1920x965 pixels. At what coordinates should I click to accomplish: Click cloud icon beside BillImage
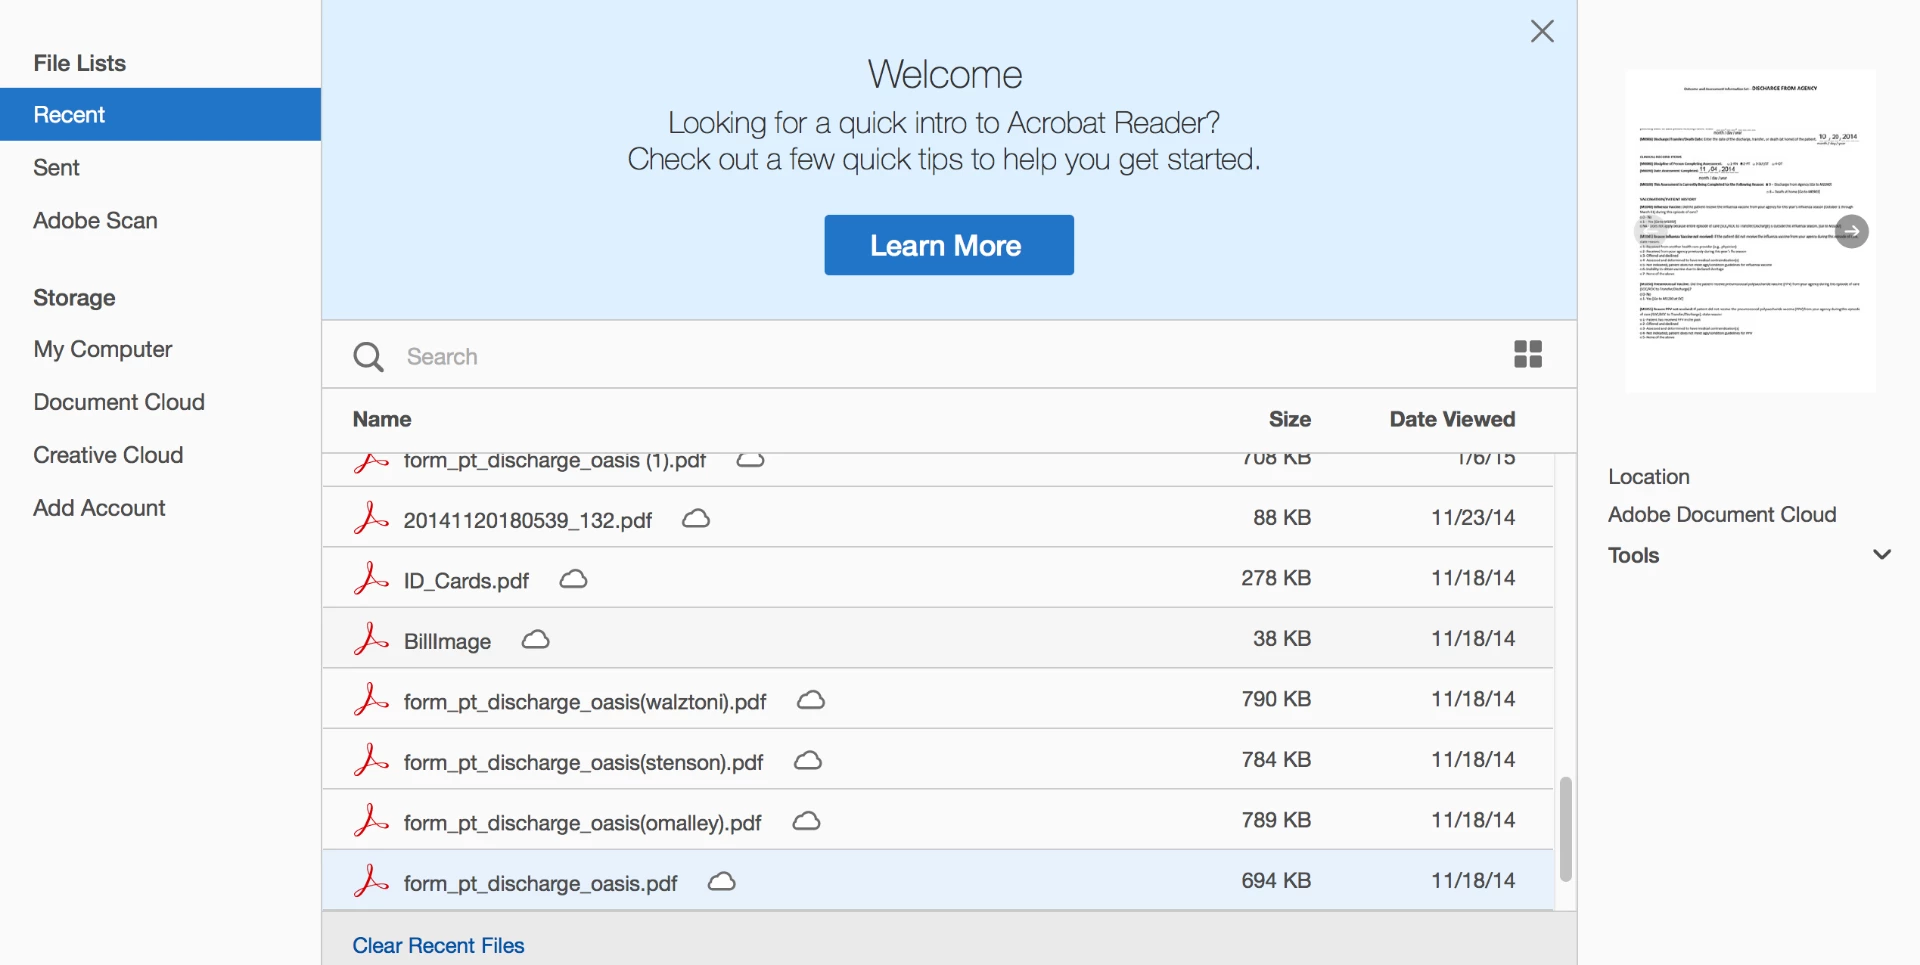[x=536, y=639]
